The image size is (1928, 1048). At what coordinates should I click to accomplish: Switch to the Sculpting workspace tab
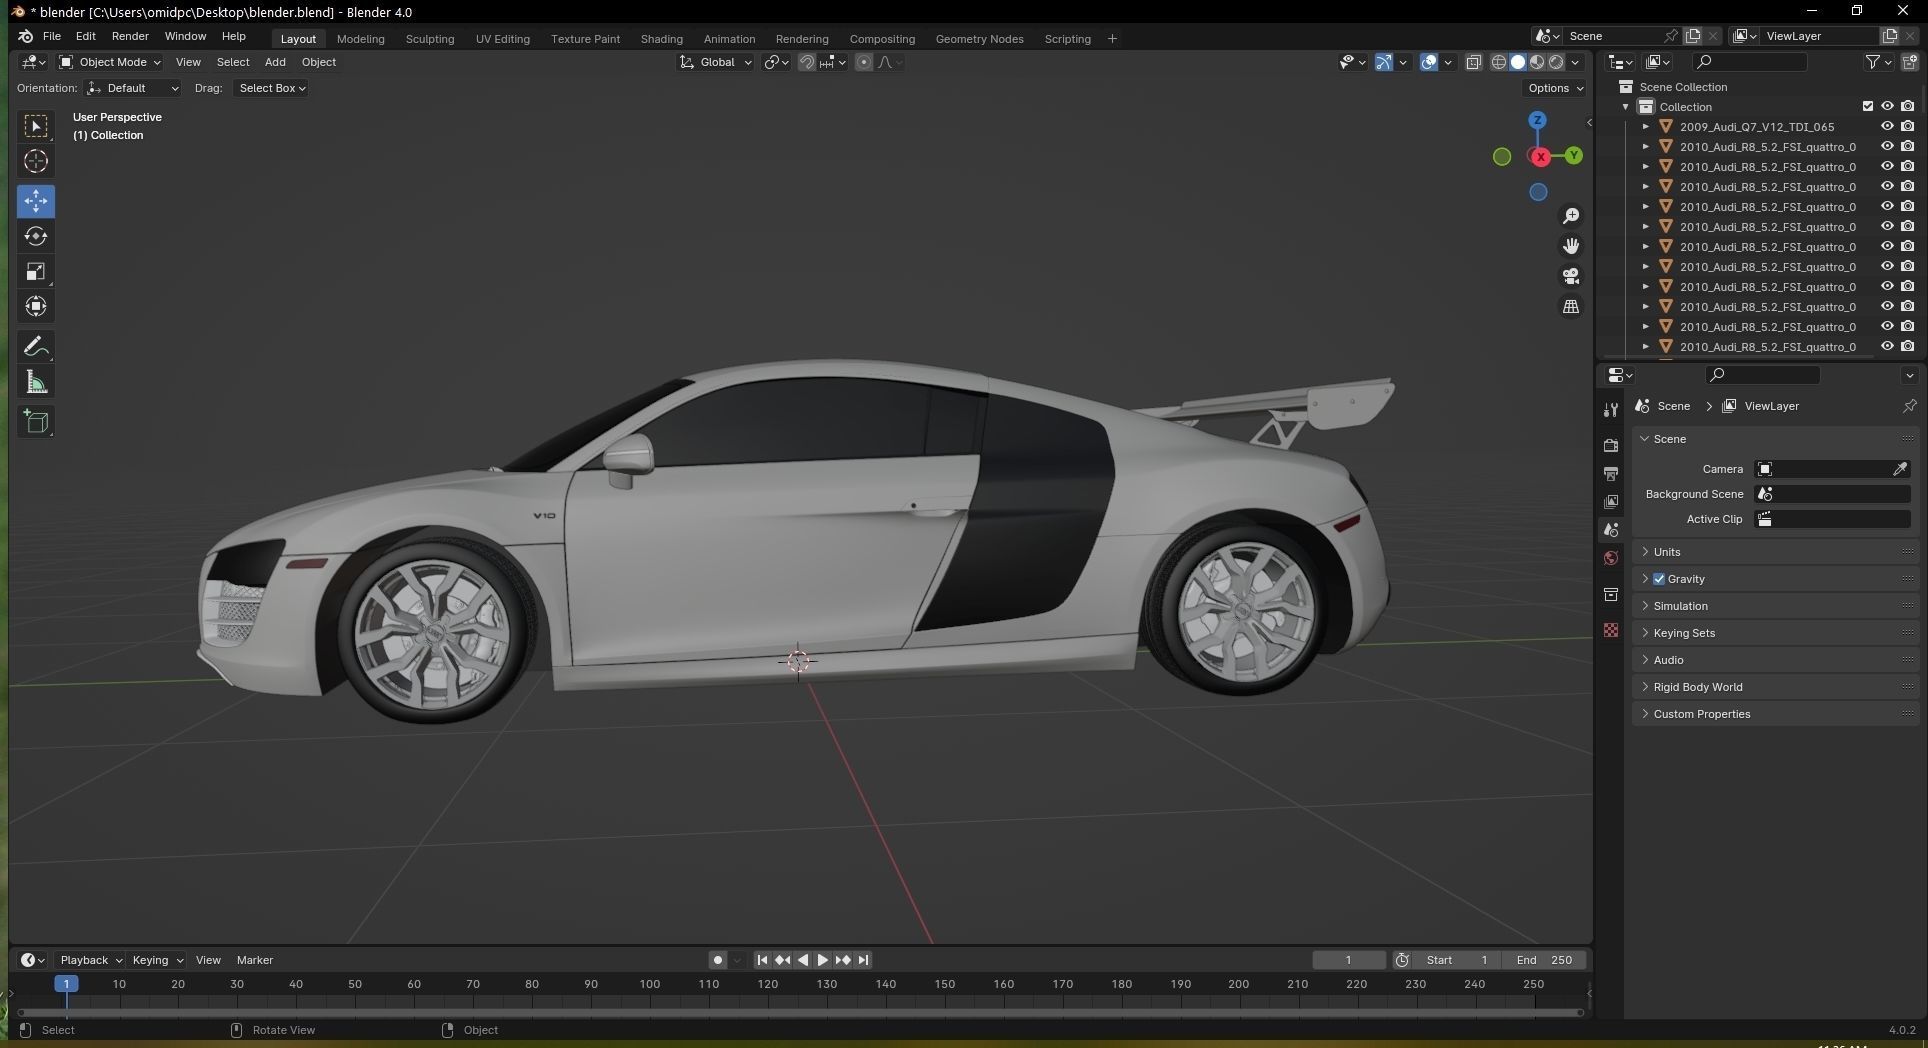coord(430,39)
